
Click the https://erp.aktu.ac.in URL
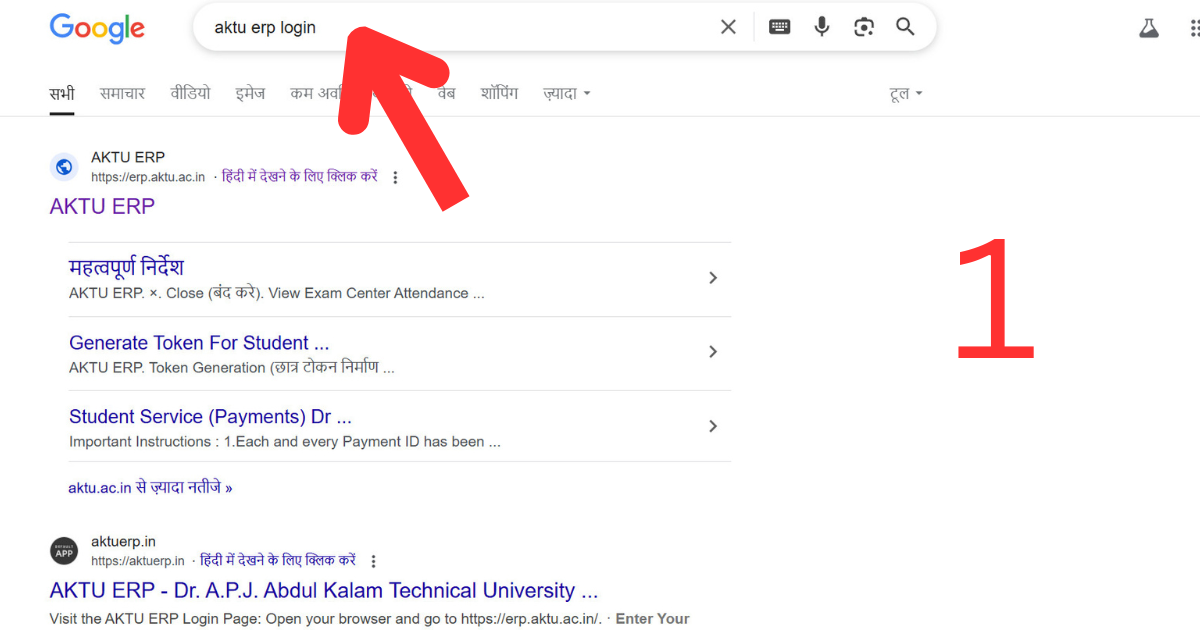(148, 177)
